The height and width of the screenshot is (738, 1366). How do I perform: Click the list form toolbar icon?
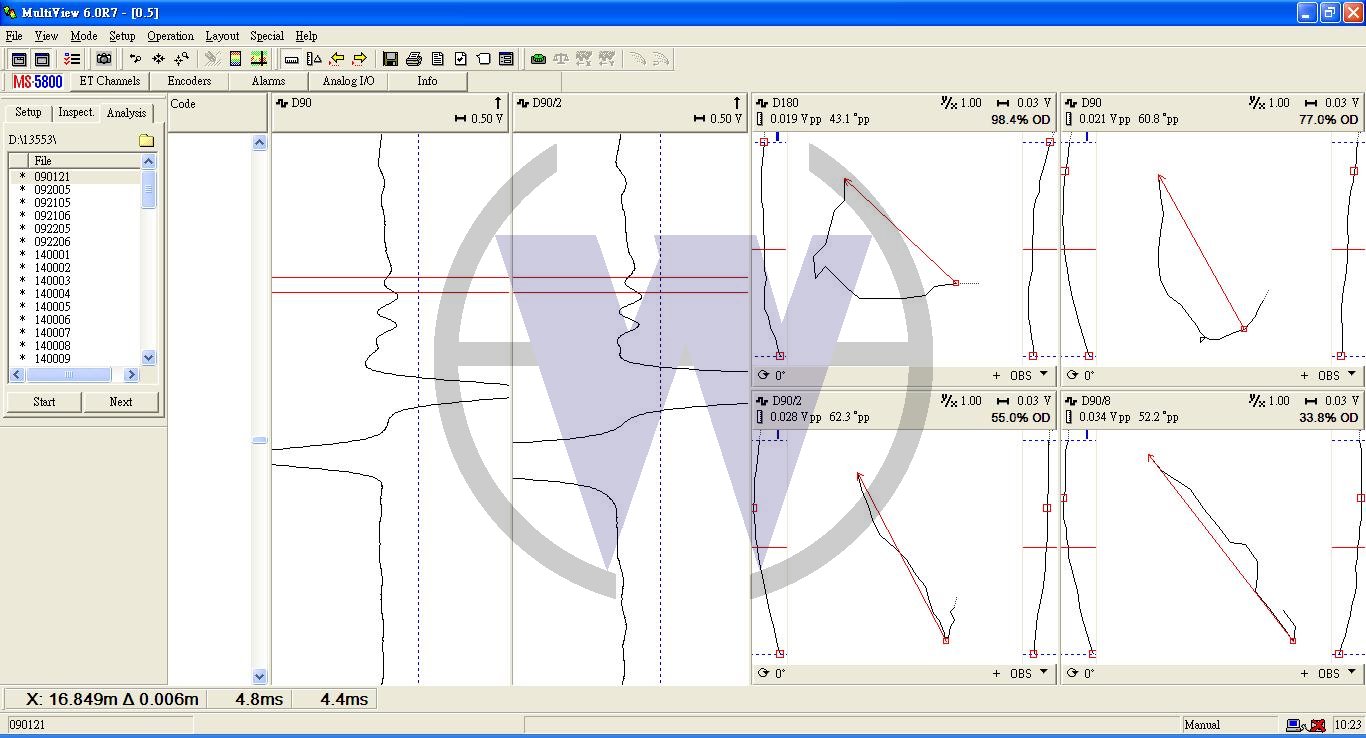click(506, 59)
